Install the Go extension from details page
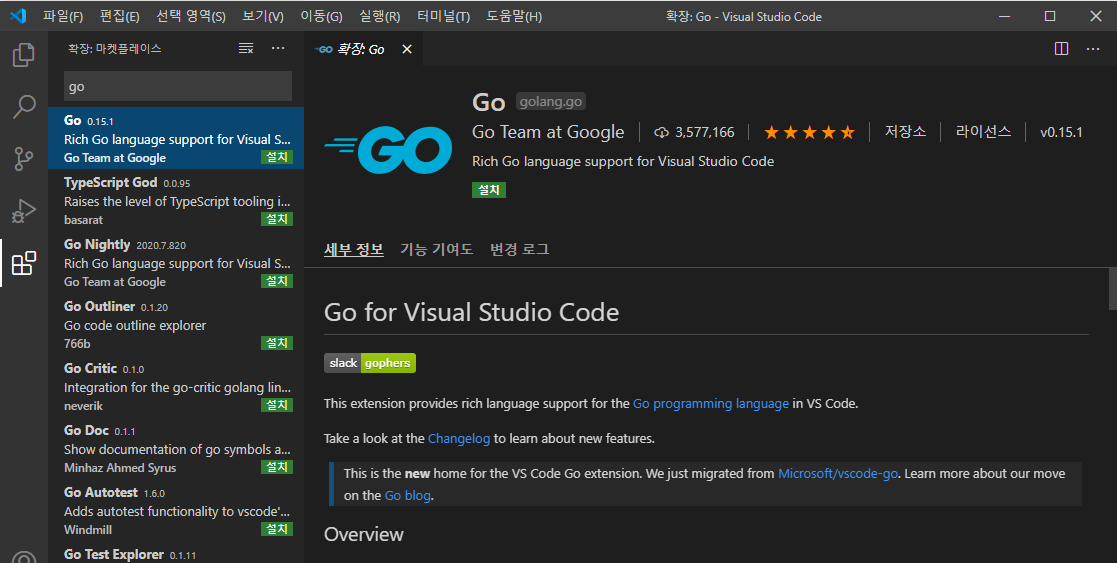Viewport: 1117px width, 563px height. [489, 190]
